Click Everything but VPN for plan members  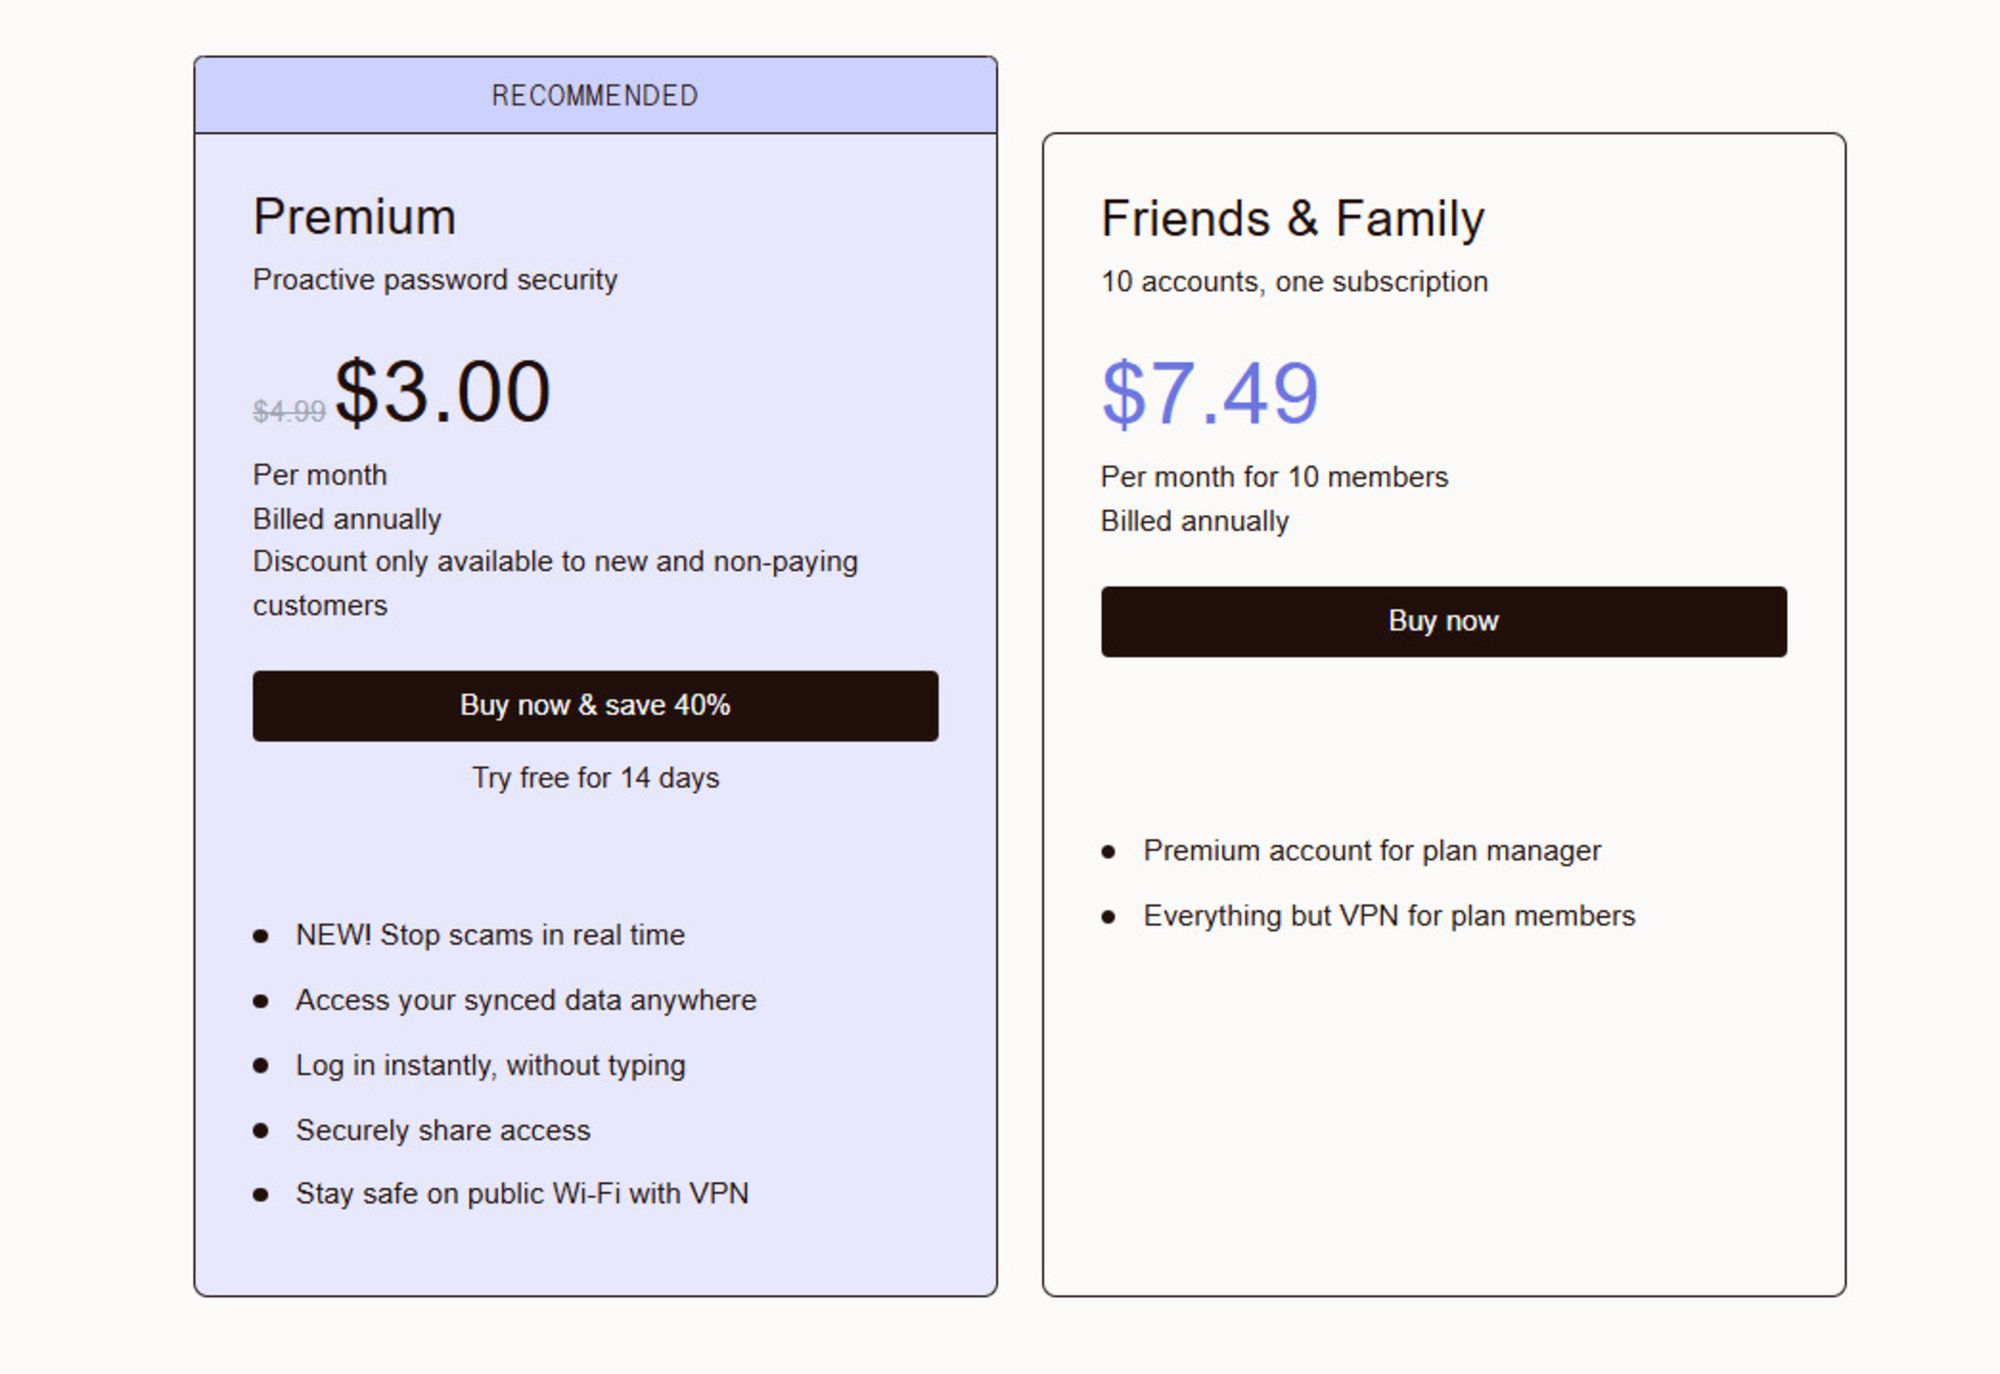click(x=1389, y=916)
